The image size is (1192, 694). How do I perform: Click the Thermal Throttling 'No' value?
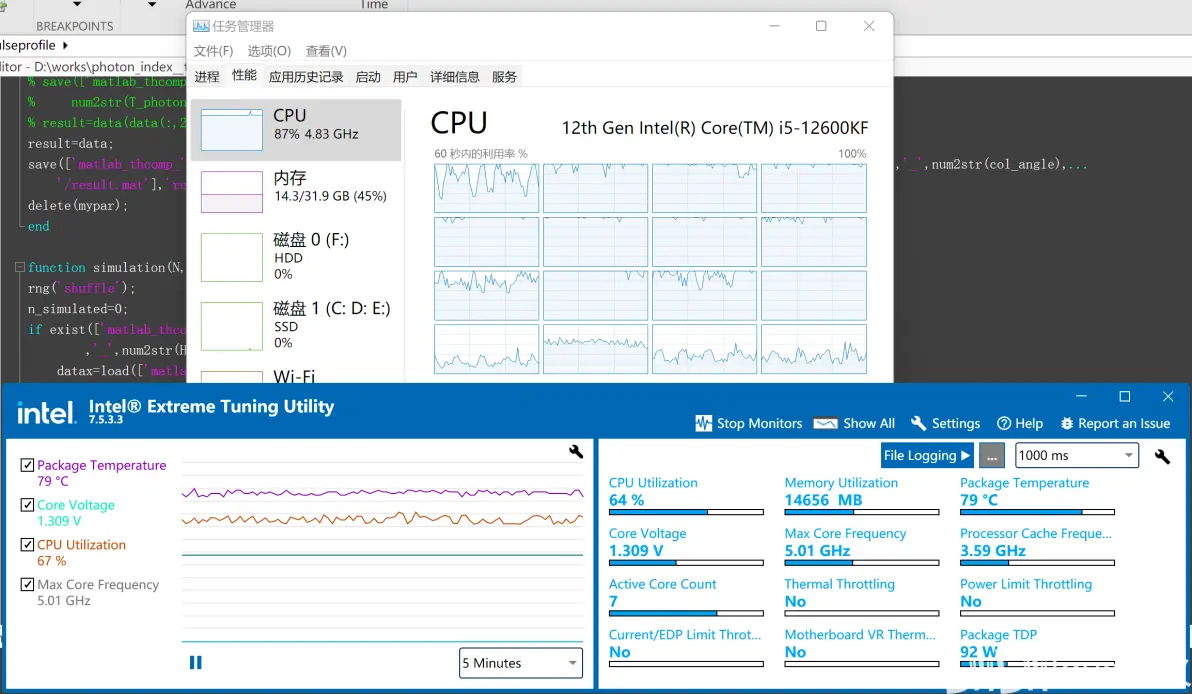795,601
